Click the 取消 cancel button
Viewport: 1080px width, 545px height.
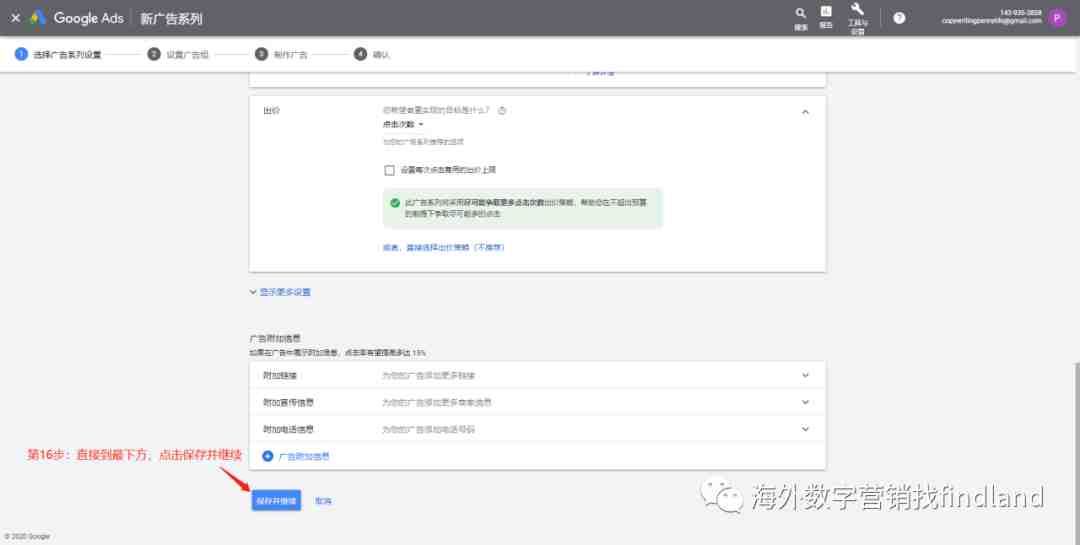pos(323,501)
